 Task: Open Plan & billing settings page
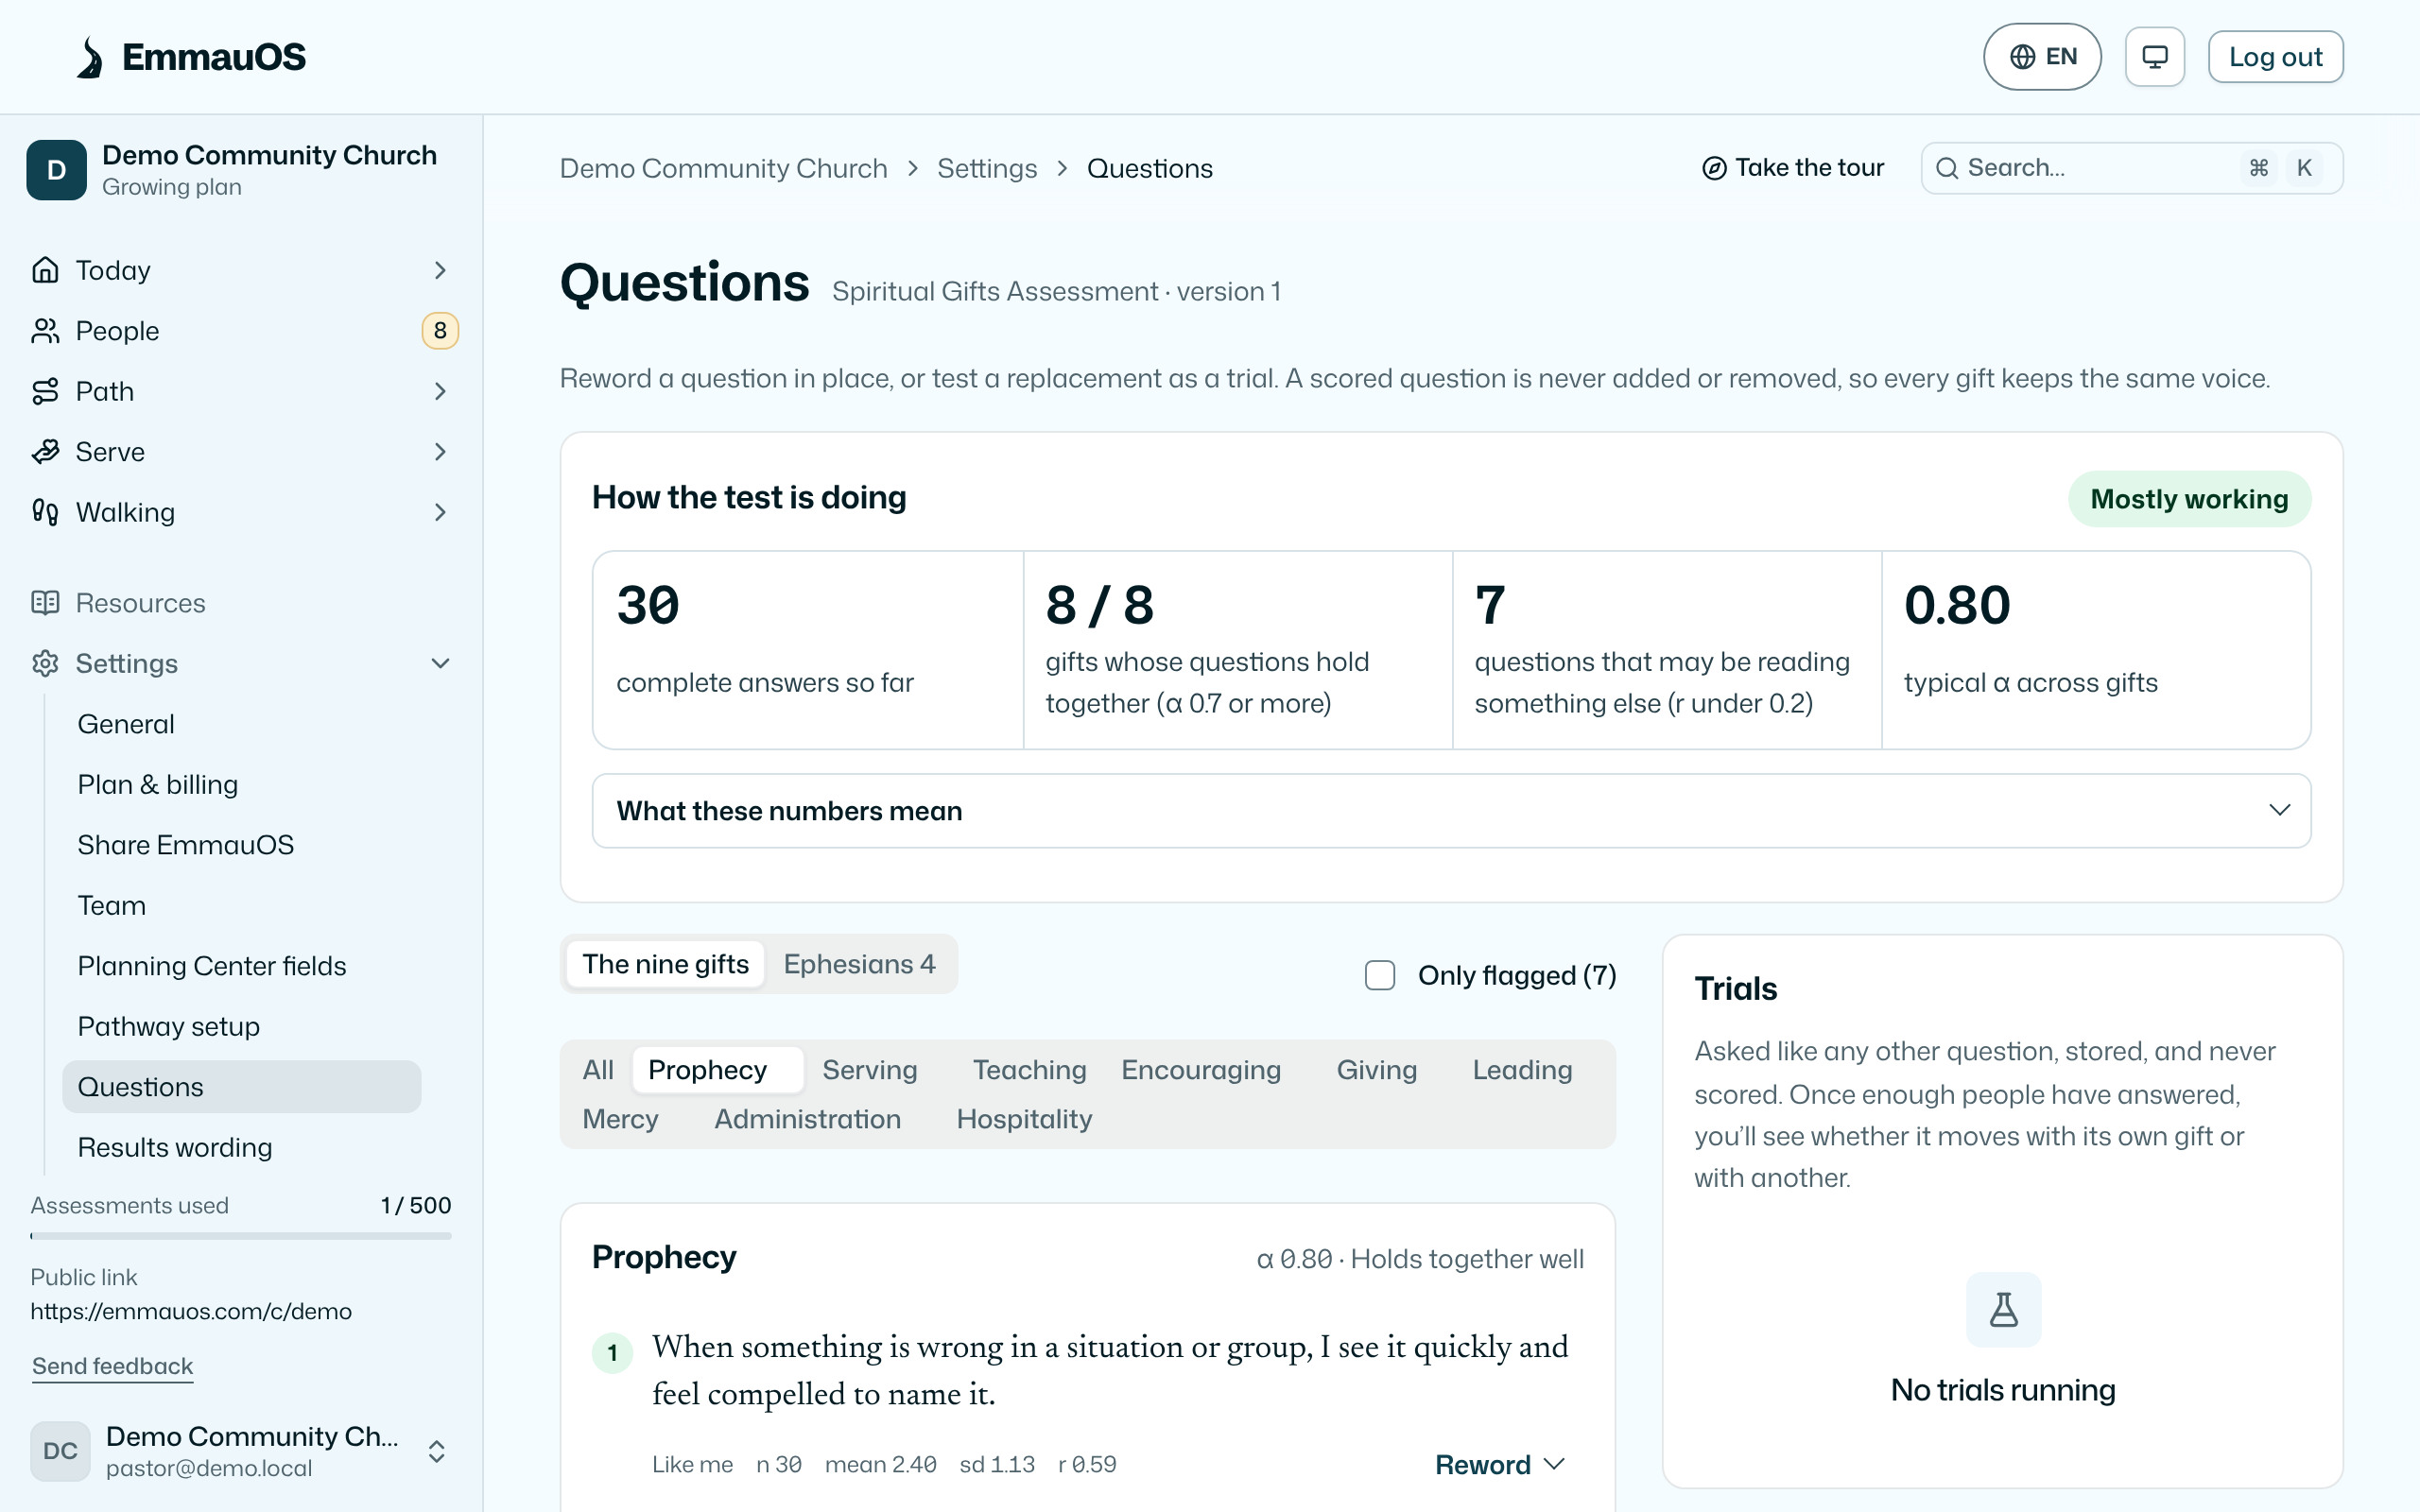pyautogui.click(x=241, y=784)
